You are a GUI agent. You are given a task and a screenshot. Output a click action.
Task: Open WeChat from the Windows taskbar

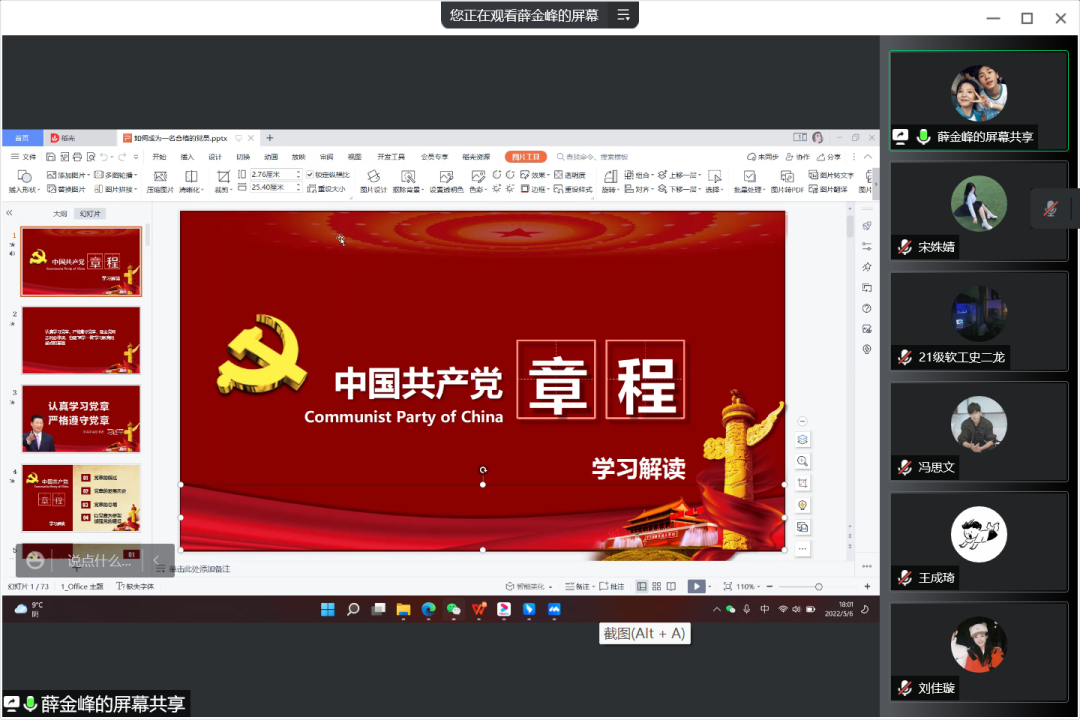click(x=453, y=609)
